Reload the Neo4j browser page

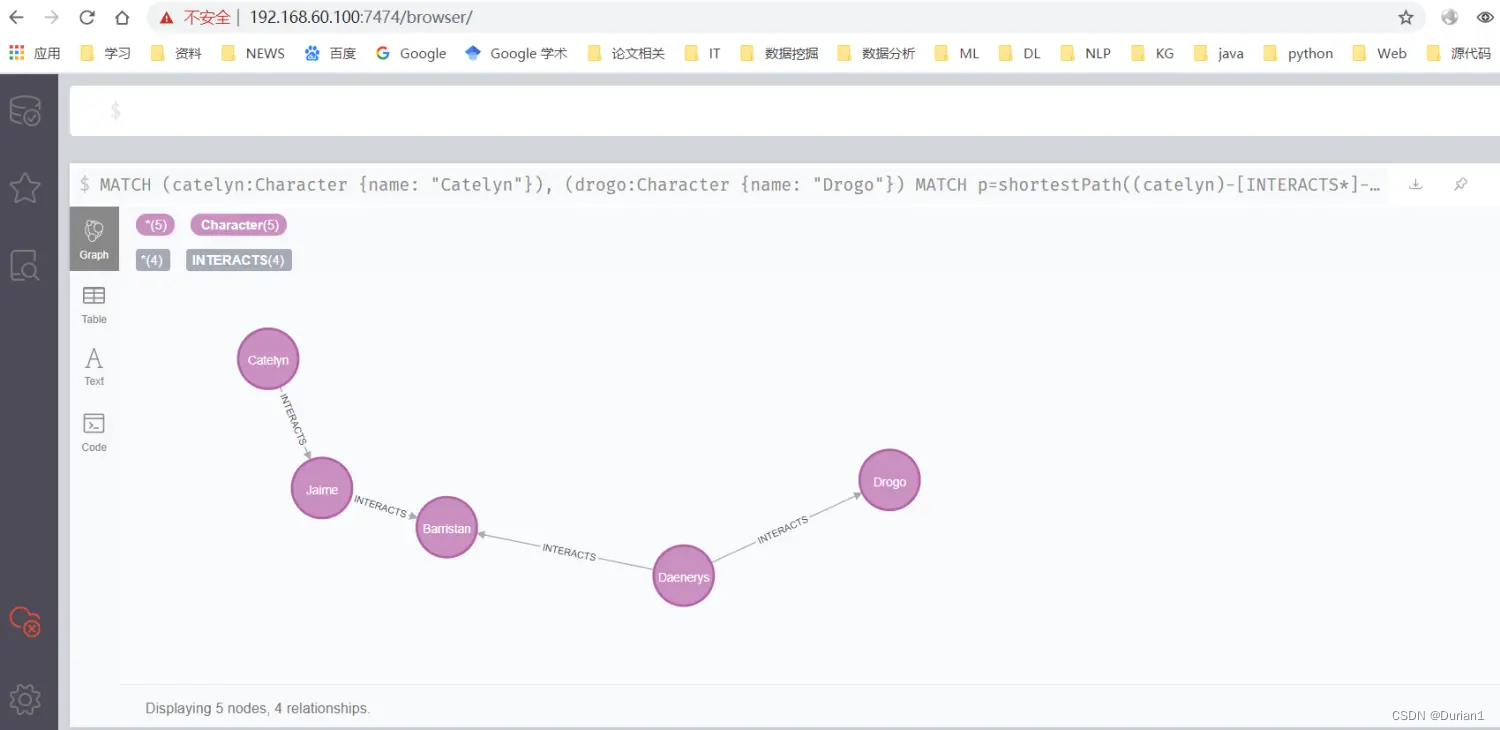87,17
